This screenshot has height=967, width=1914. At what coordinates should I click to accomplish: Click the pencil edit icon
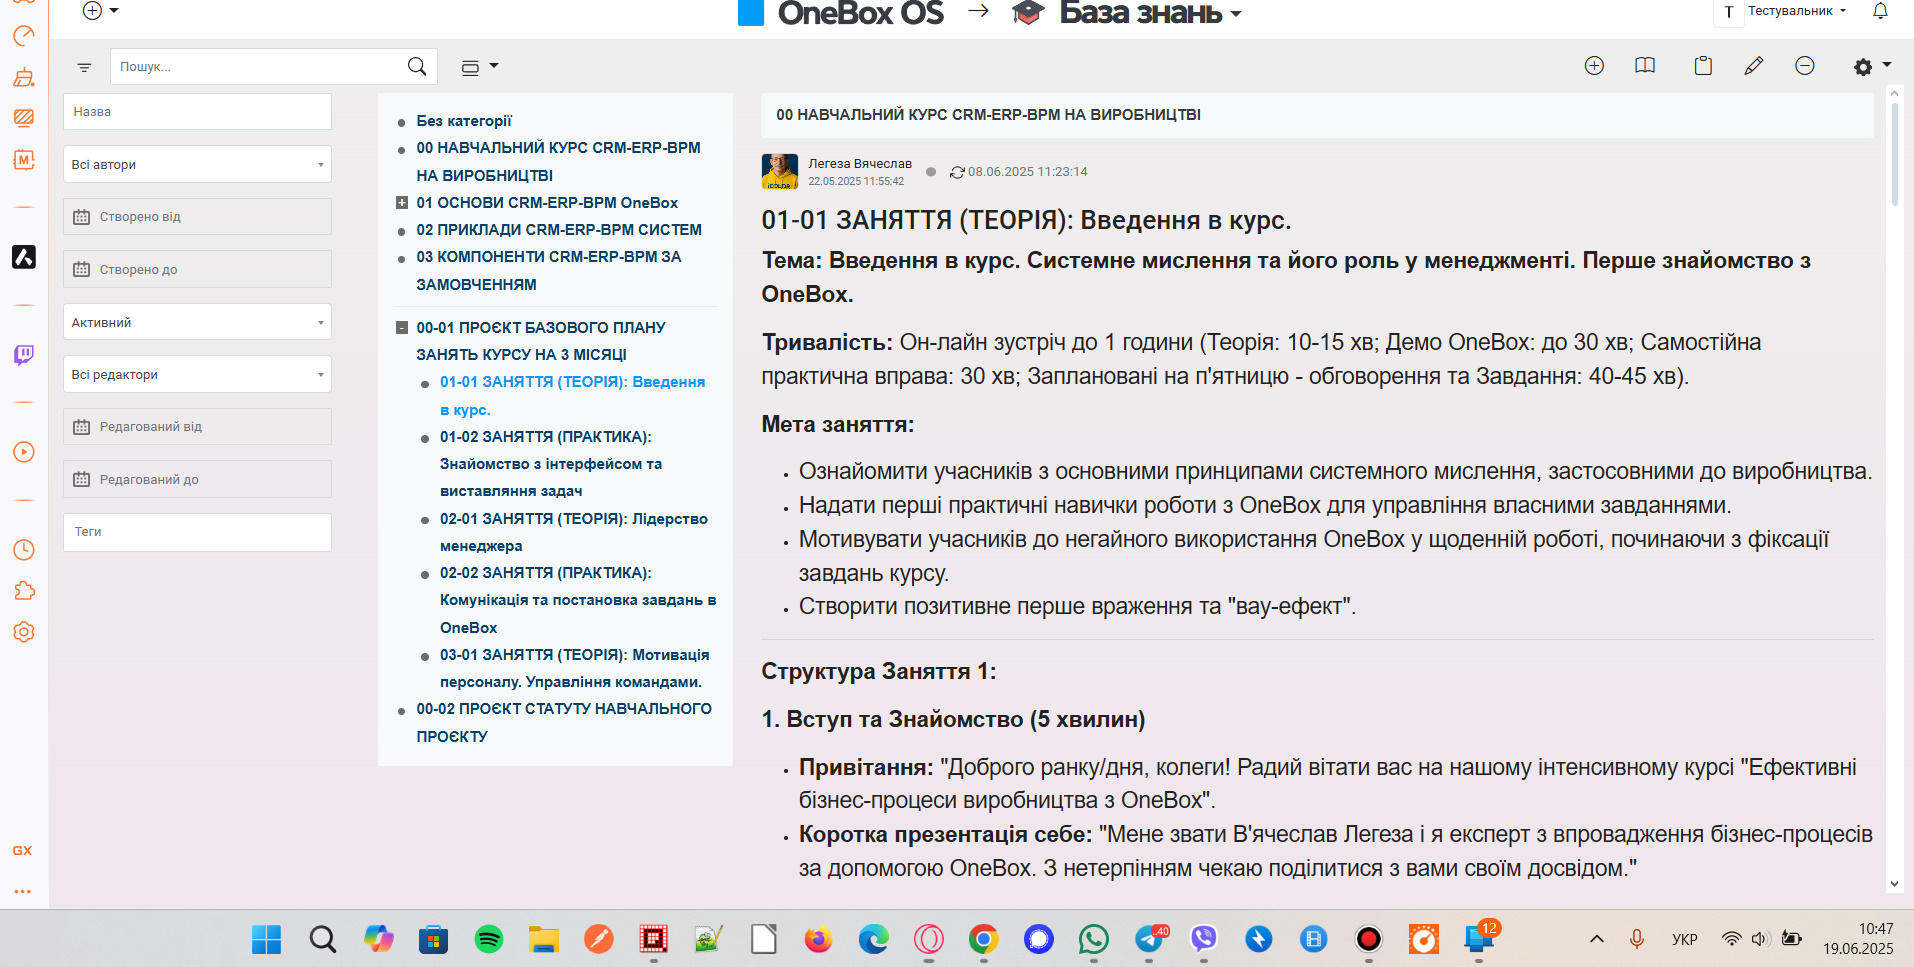coord(1753,66)
